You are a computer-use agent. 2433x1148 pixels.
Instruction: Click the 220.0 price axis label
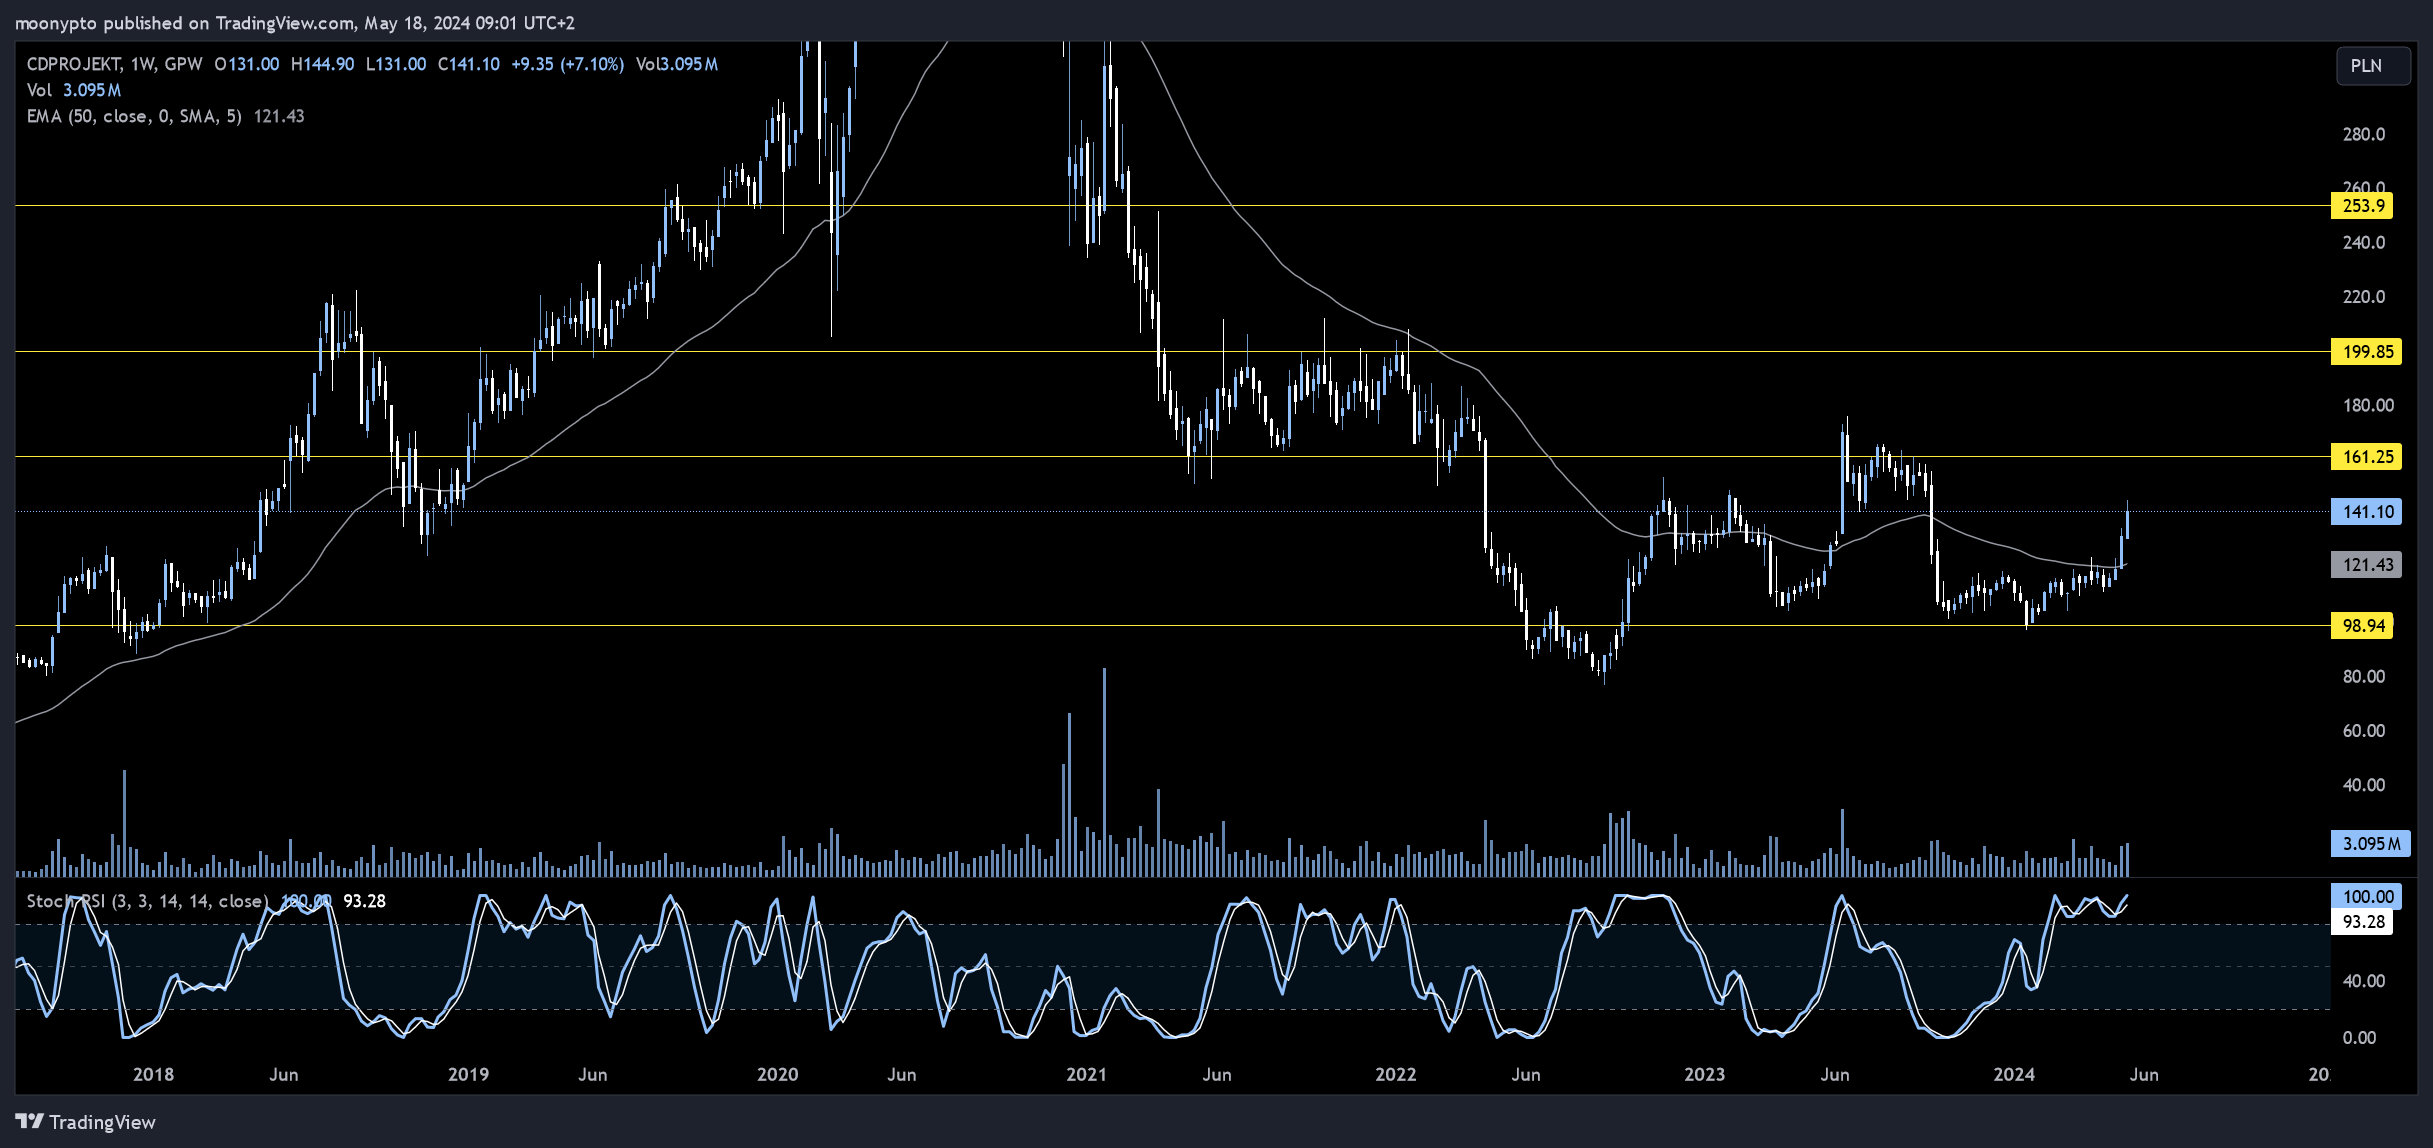2364,297
